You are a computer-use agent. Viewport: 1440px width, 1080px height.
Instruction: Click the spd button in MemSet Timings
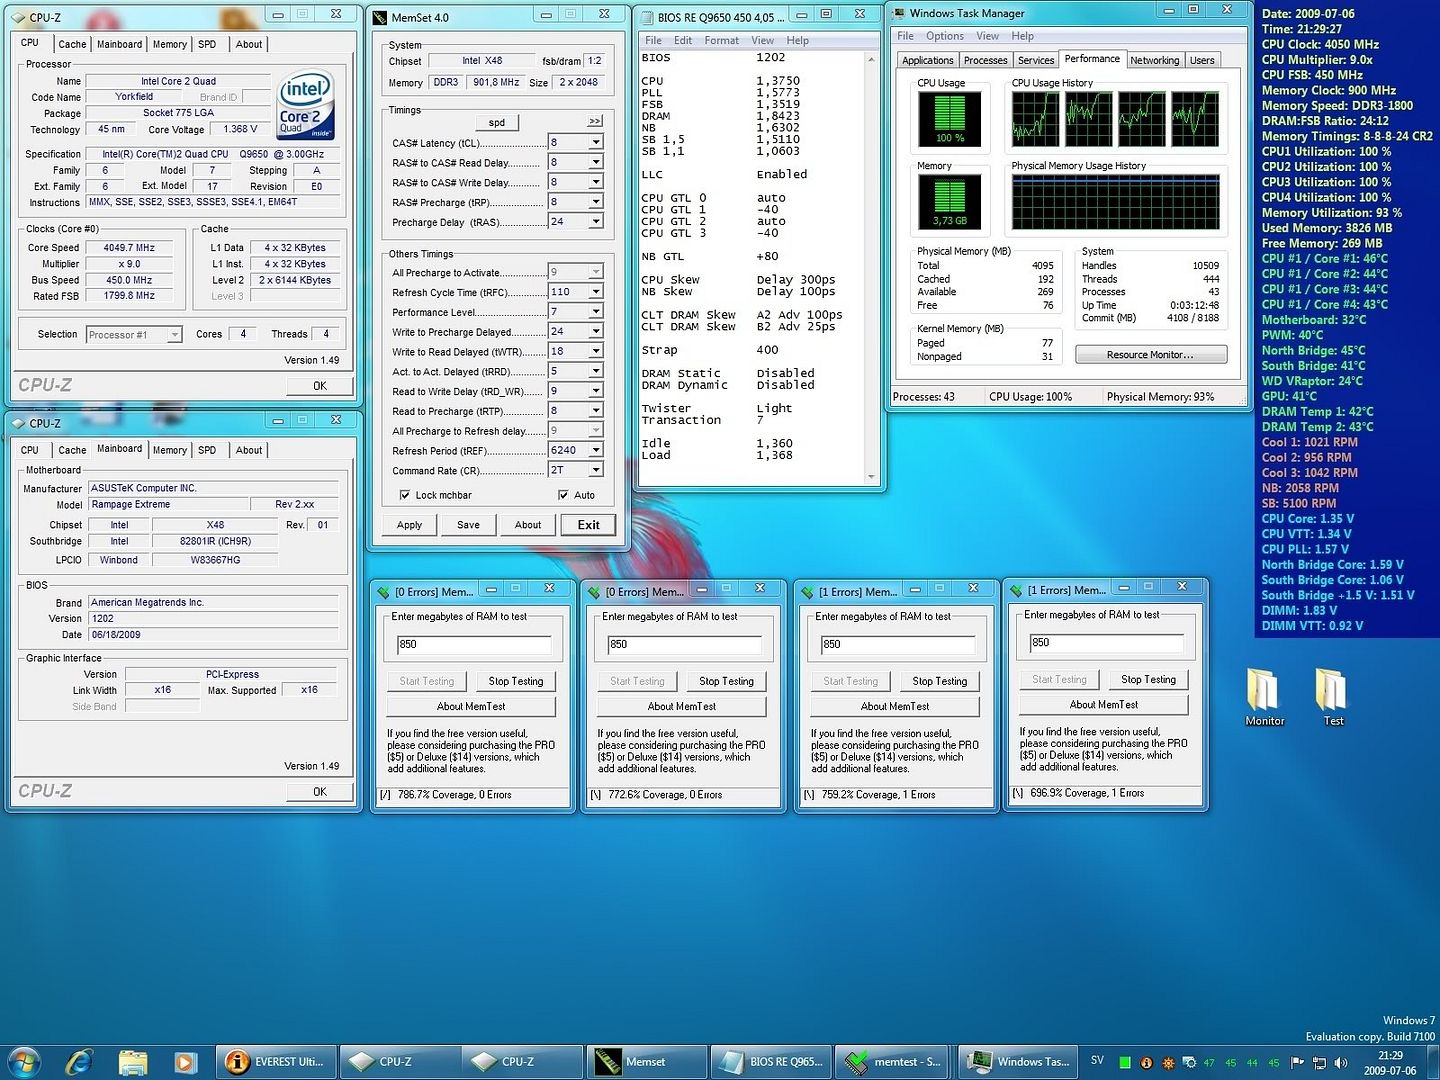coord(497,122)
